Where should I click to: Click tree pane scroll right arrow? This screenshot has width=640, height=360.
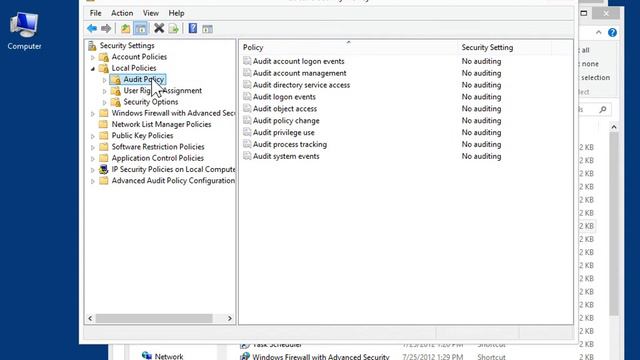pos(230,318)
